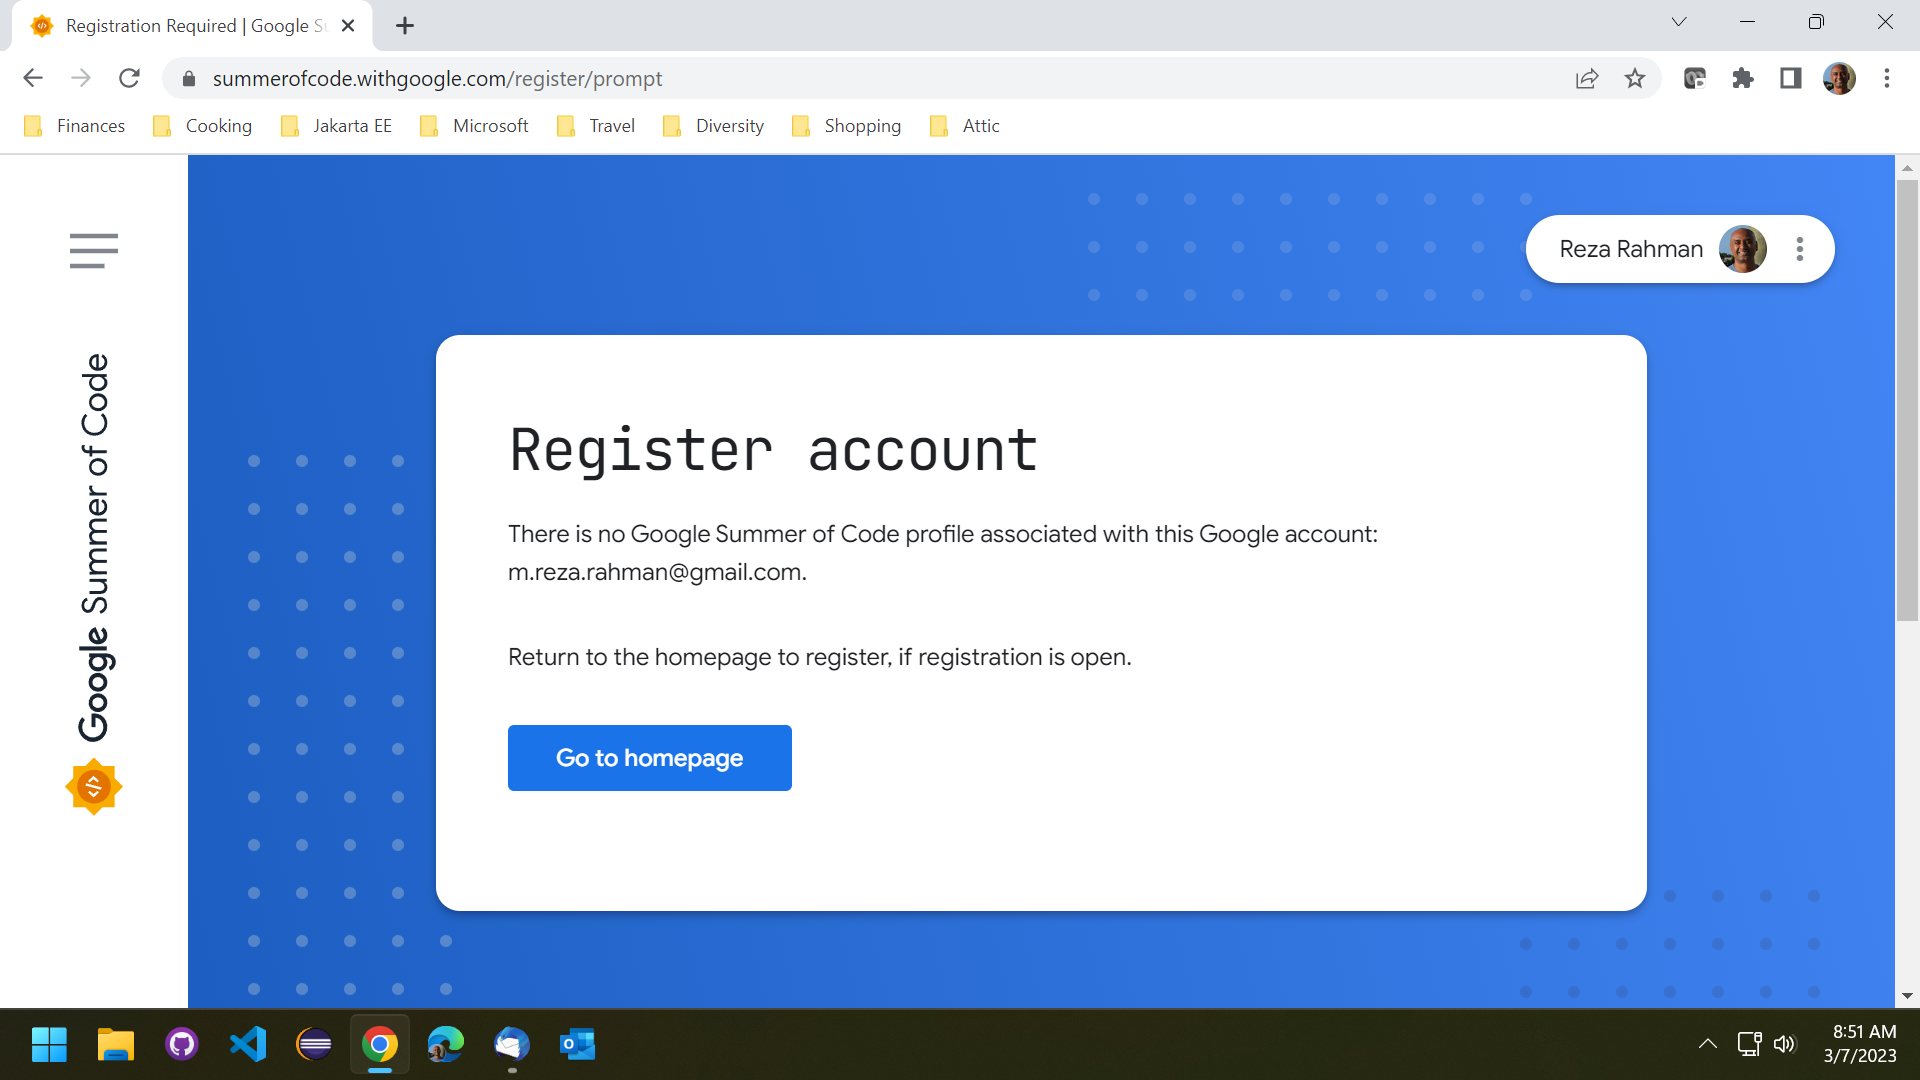Open the extension icon next to puzzle piece

(x=1695, y=78)
